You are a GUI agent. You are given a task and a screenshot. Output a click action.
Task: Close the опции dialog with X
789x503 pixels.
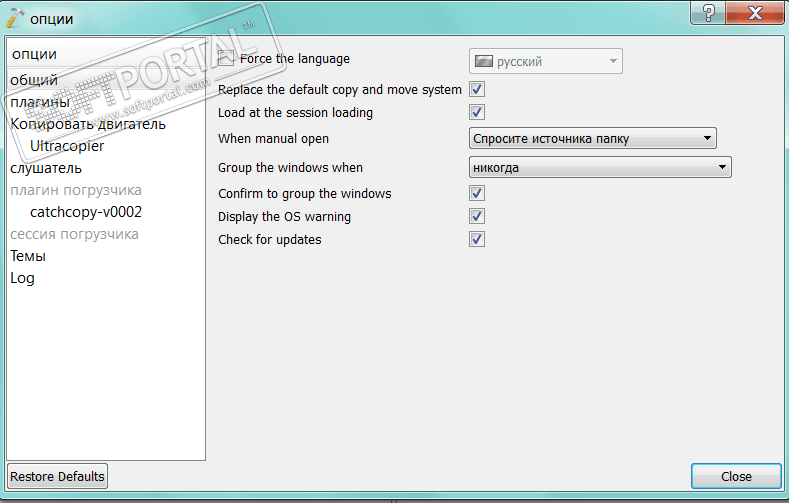pos(755,13)
